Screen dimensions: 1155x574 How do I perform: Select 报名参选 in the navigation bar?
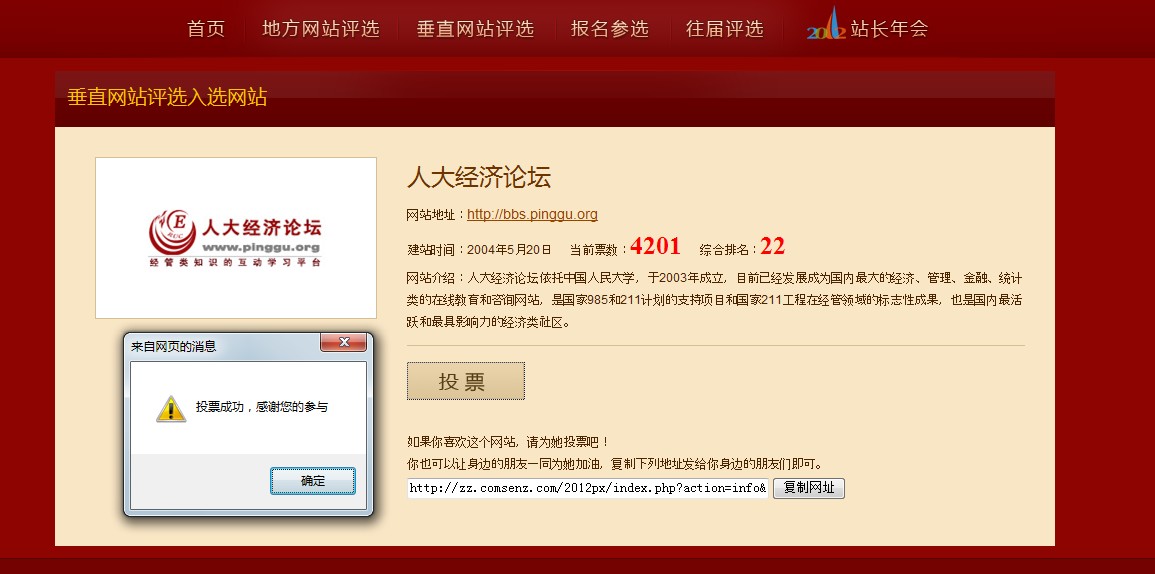(609, 29)
